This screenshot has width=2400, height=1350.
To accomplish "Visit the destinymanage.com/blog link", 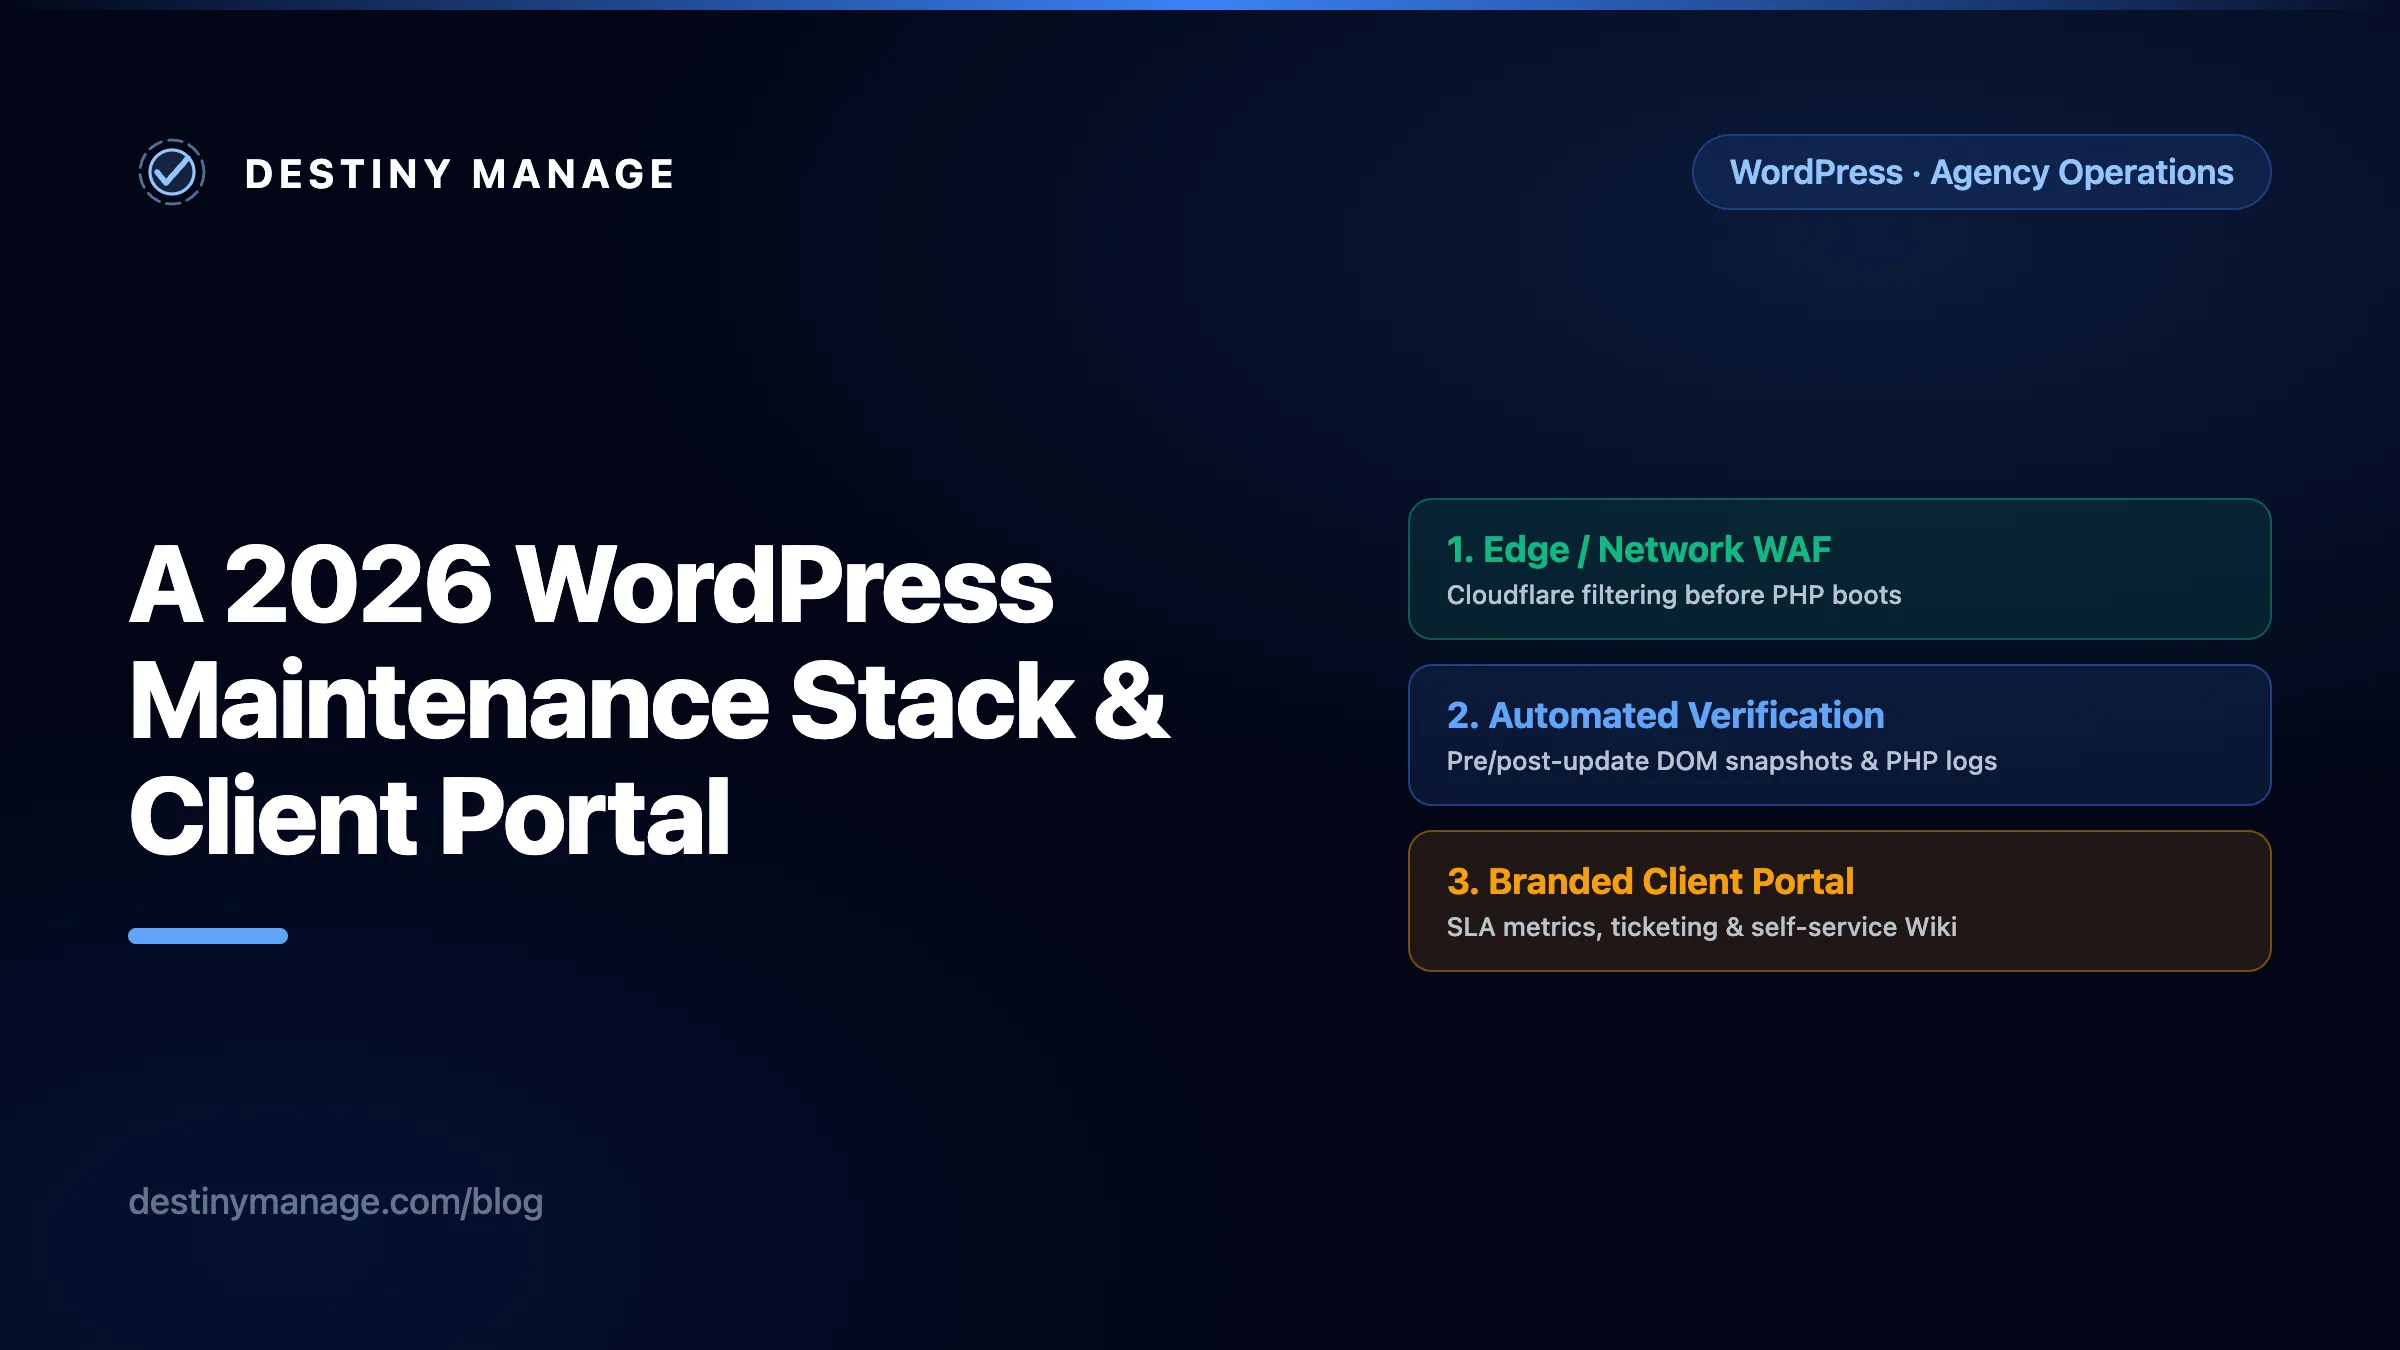I will point(335,1202).
